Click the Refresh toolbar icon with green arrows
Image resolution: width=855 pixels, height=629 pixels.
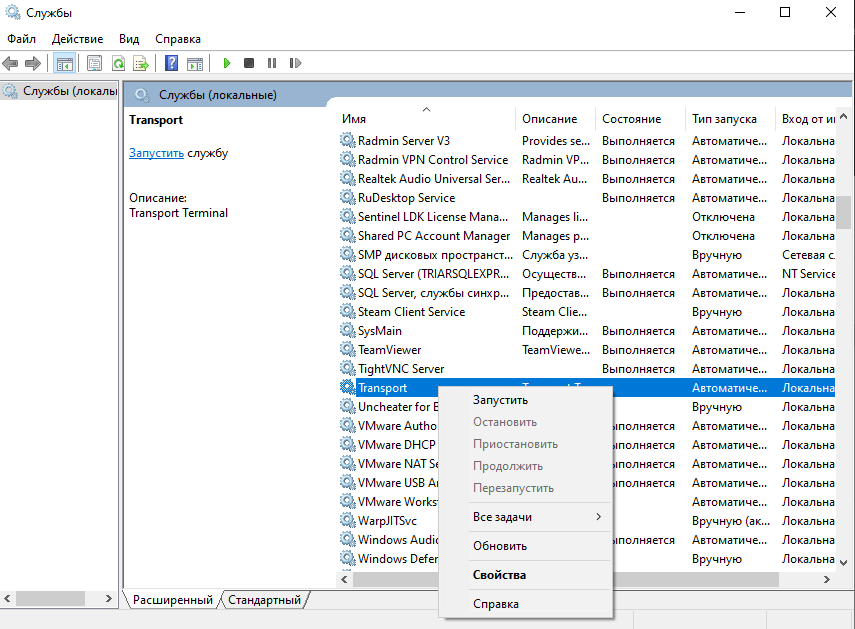pos(118,63)
